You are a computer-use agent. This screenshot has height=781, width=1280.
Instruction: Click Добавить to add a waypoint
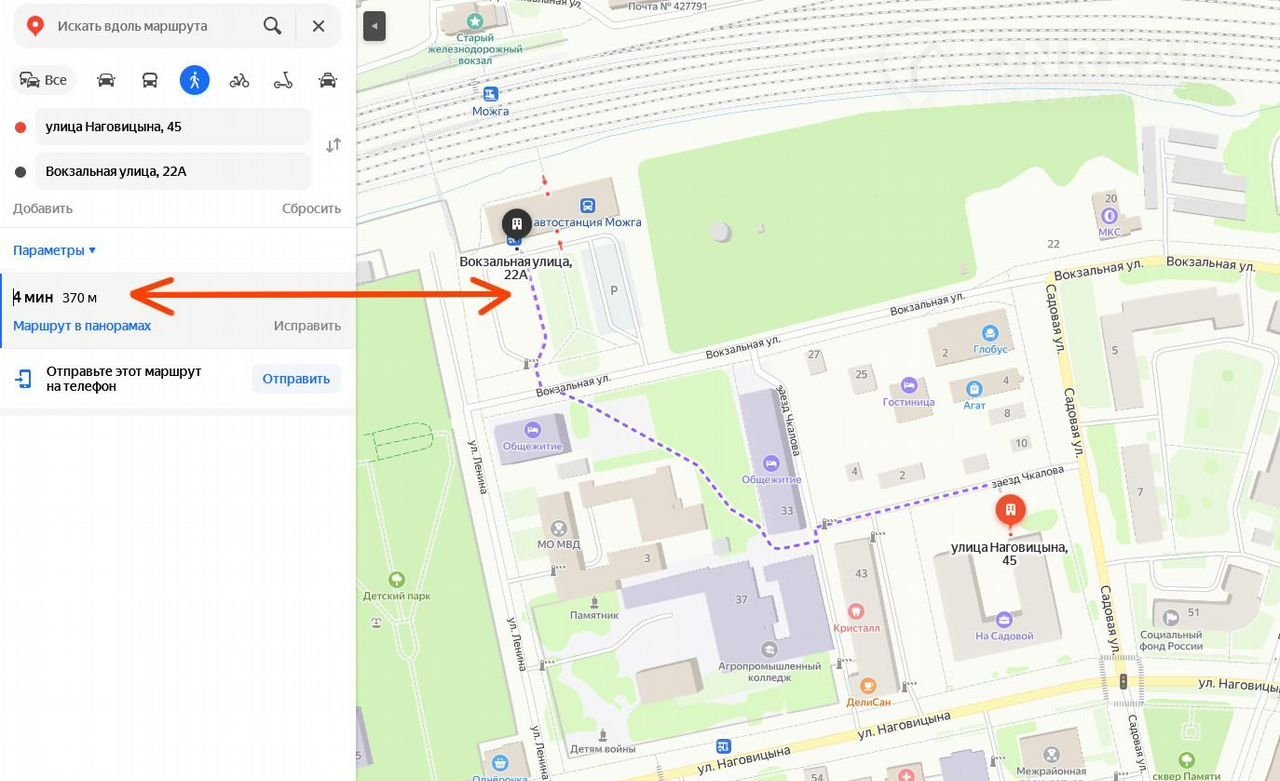(x=43, y=209)
